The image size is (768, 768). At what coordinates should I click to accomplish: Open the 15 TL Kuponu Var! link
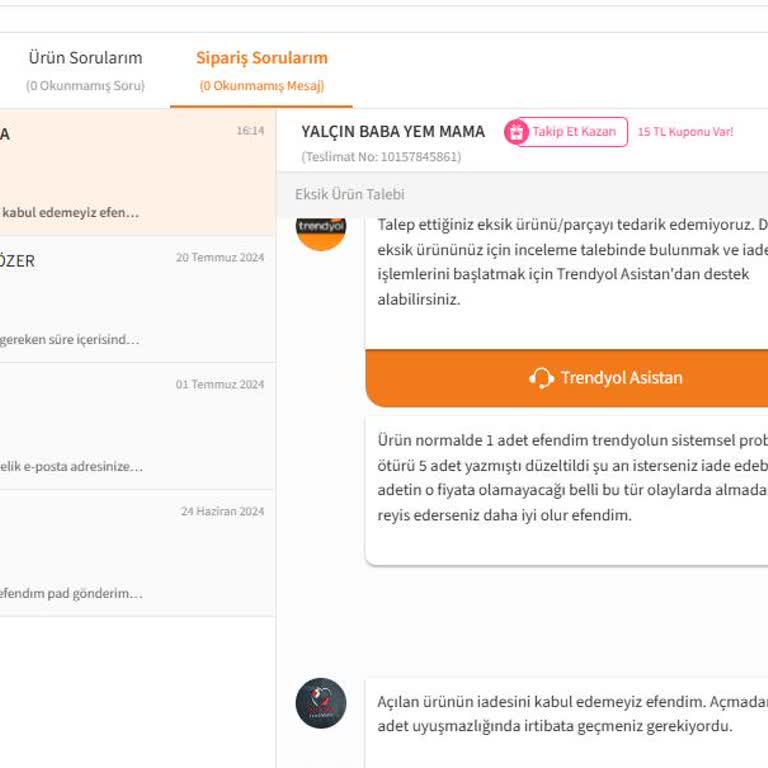pos(685,132)
